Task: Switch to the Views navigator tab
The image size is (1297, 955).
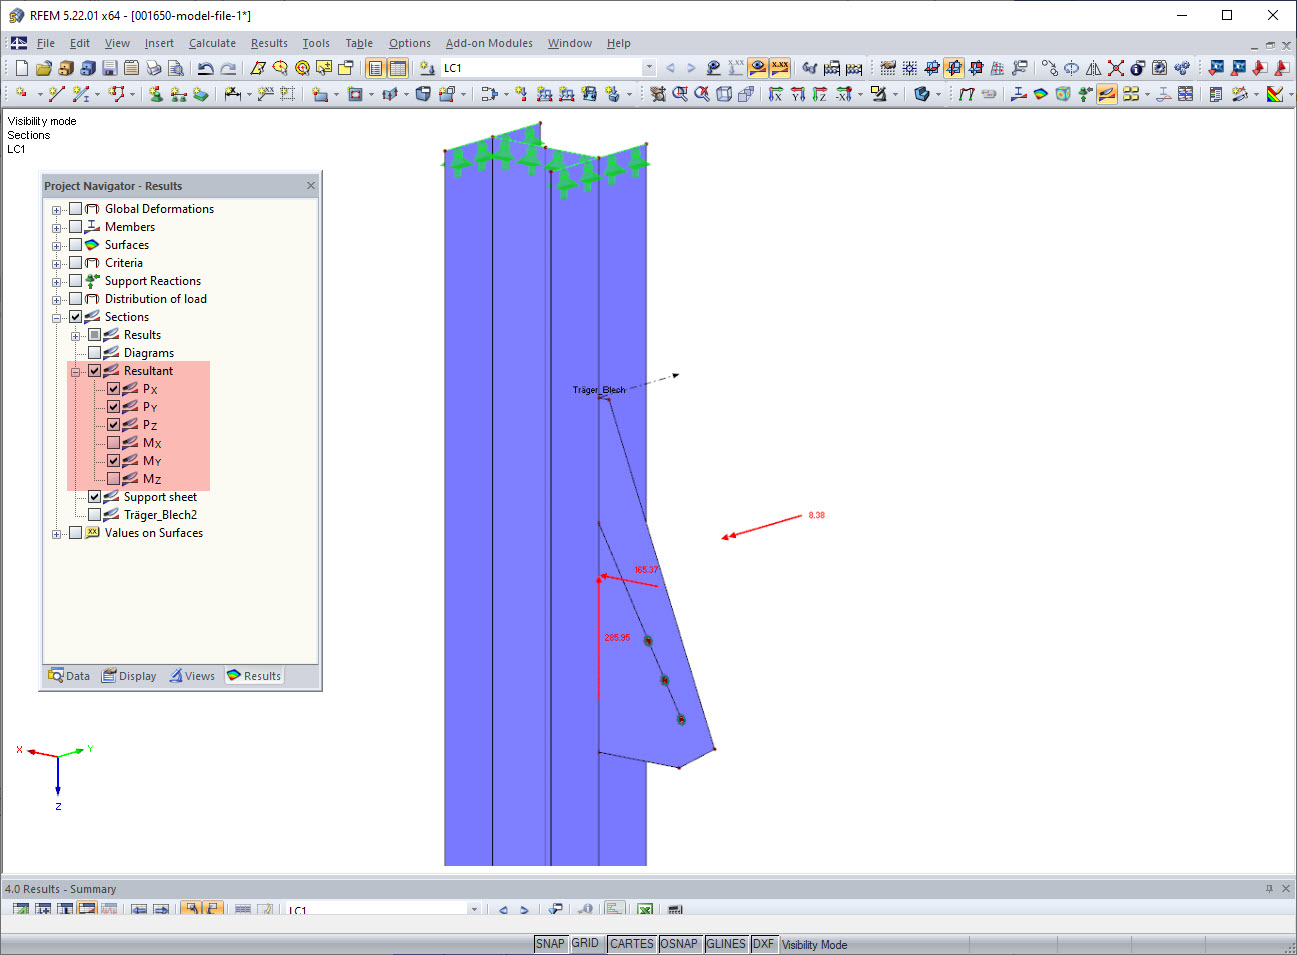Action: coord(192,676)
